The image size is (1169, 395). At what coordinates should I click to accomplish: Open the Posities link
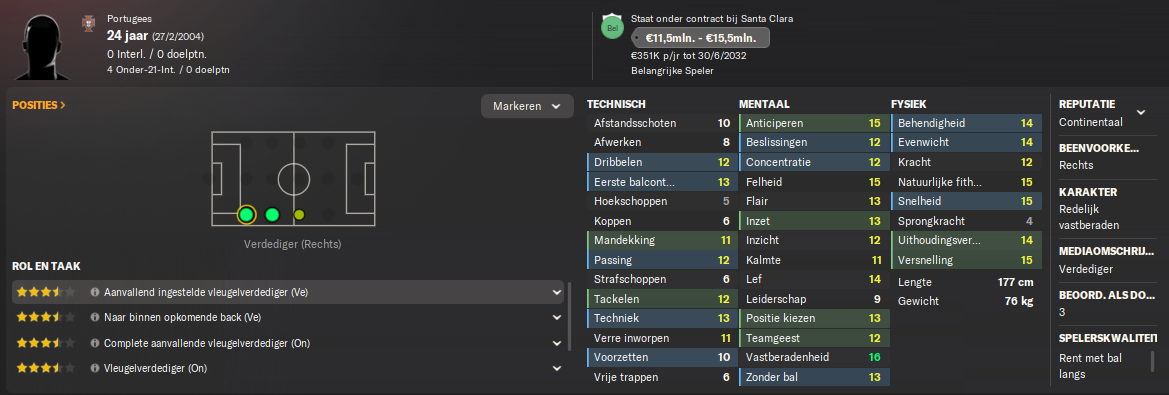39,105
